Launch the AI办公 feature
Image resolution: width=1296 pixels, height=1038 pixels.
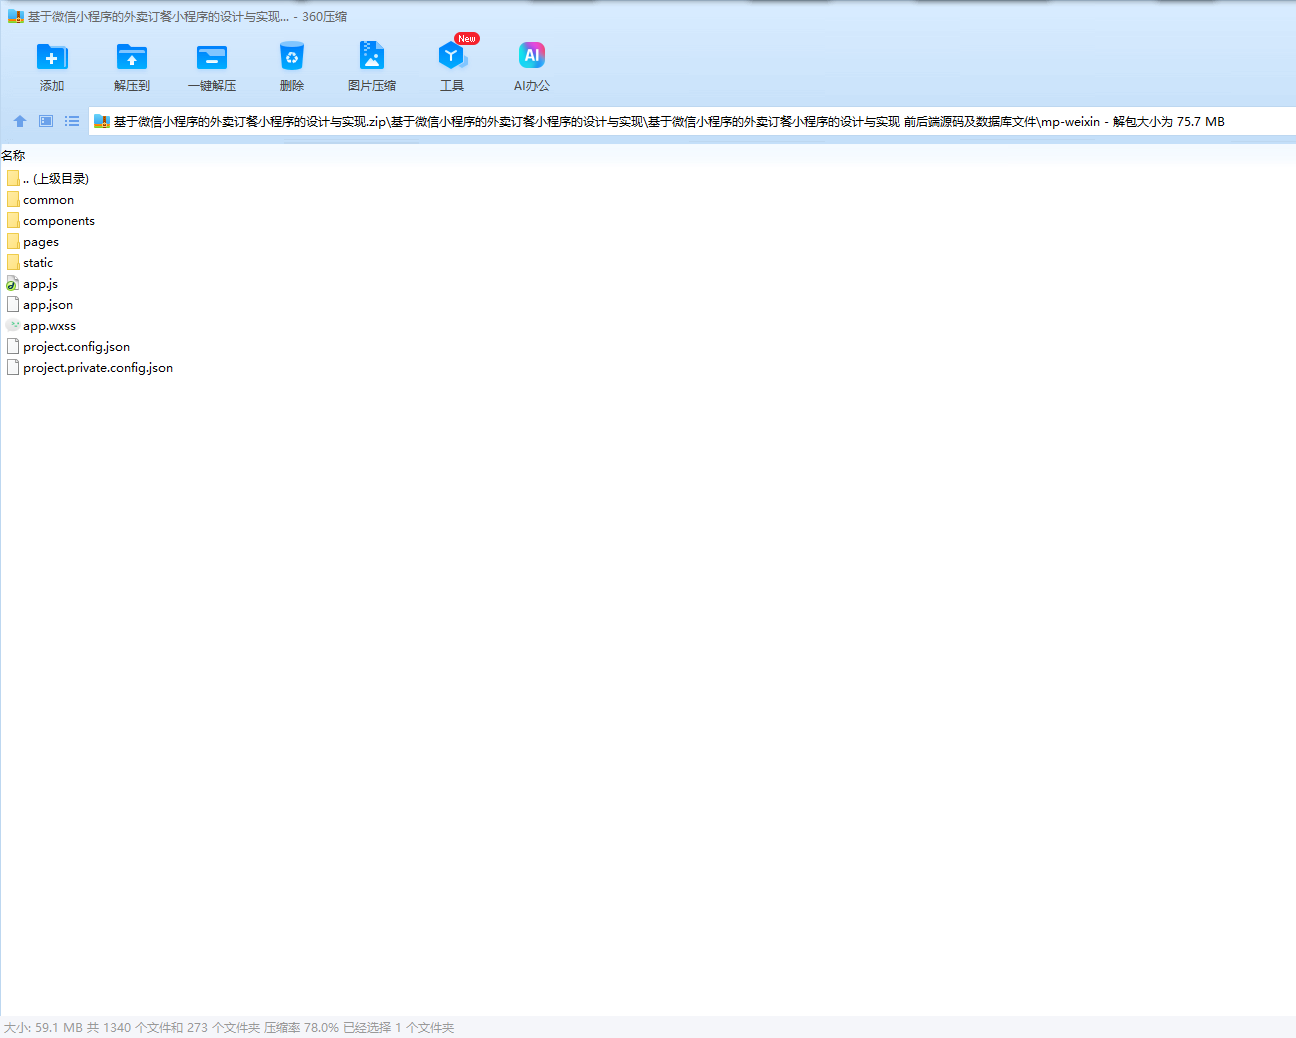(532, 67)
